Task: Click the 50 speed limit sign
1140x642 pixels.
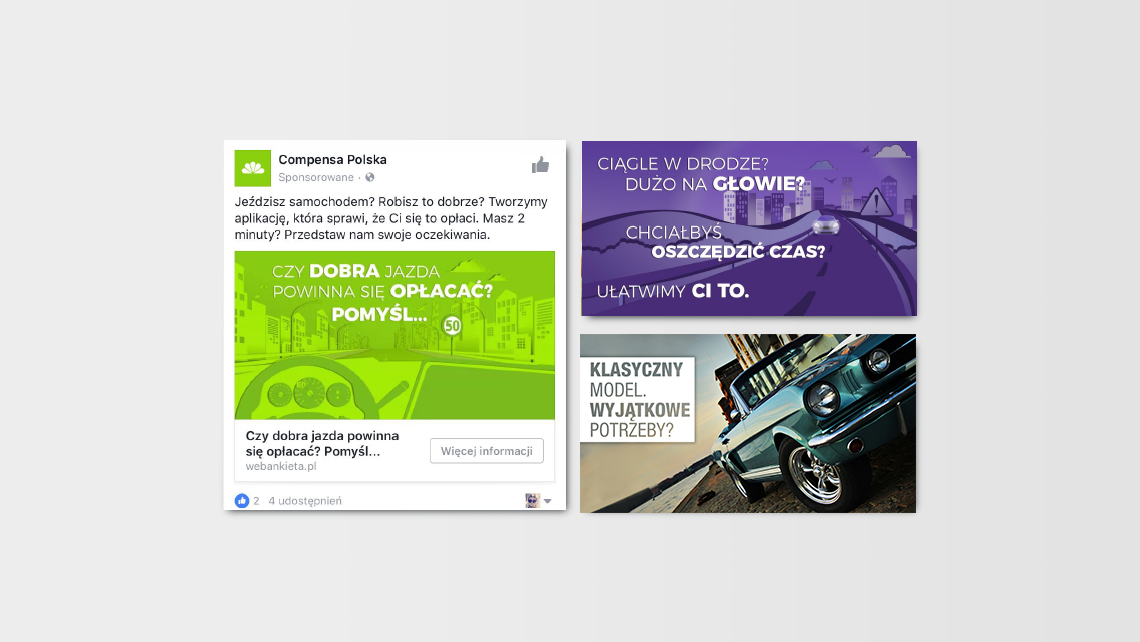Action: click(x=452, y=326)
